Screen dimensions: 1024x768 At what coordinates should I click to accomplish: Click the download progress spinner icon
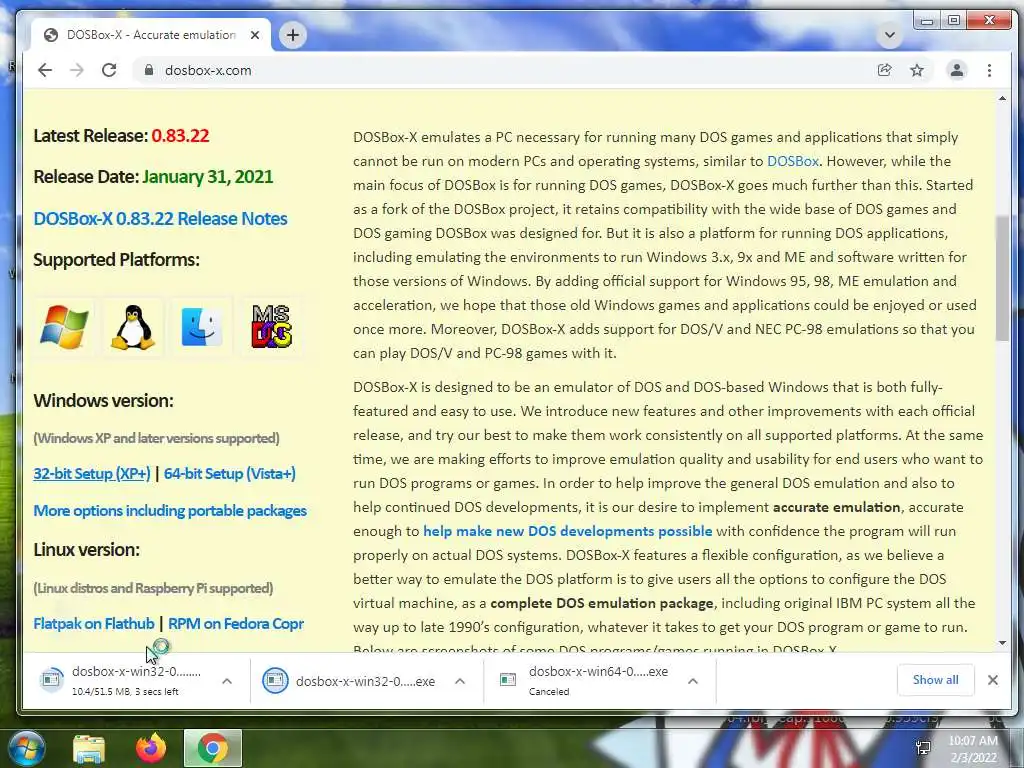(x=52, y=680)
